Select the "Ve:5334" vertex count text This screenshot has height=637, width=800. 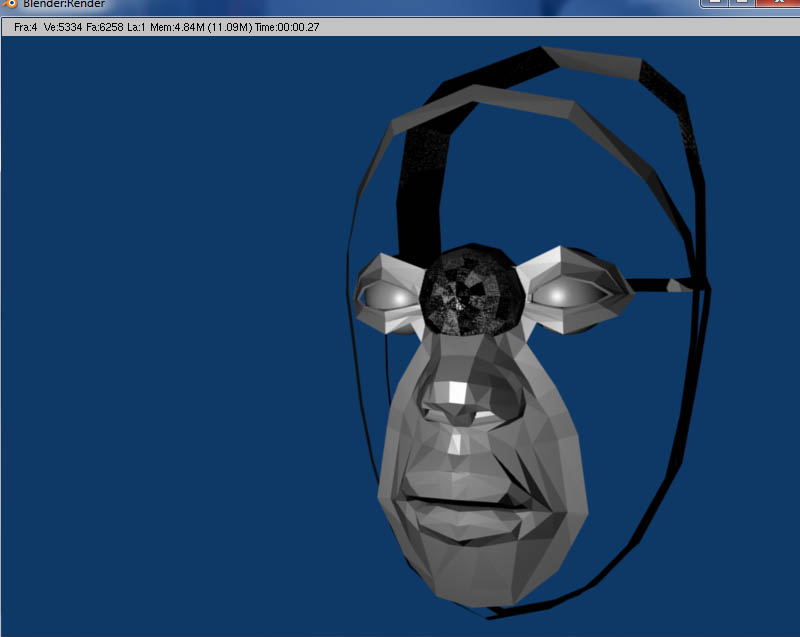(63, 27)
